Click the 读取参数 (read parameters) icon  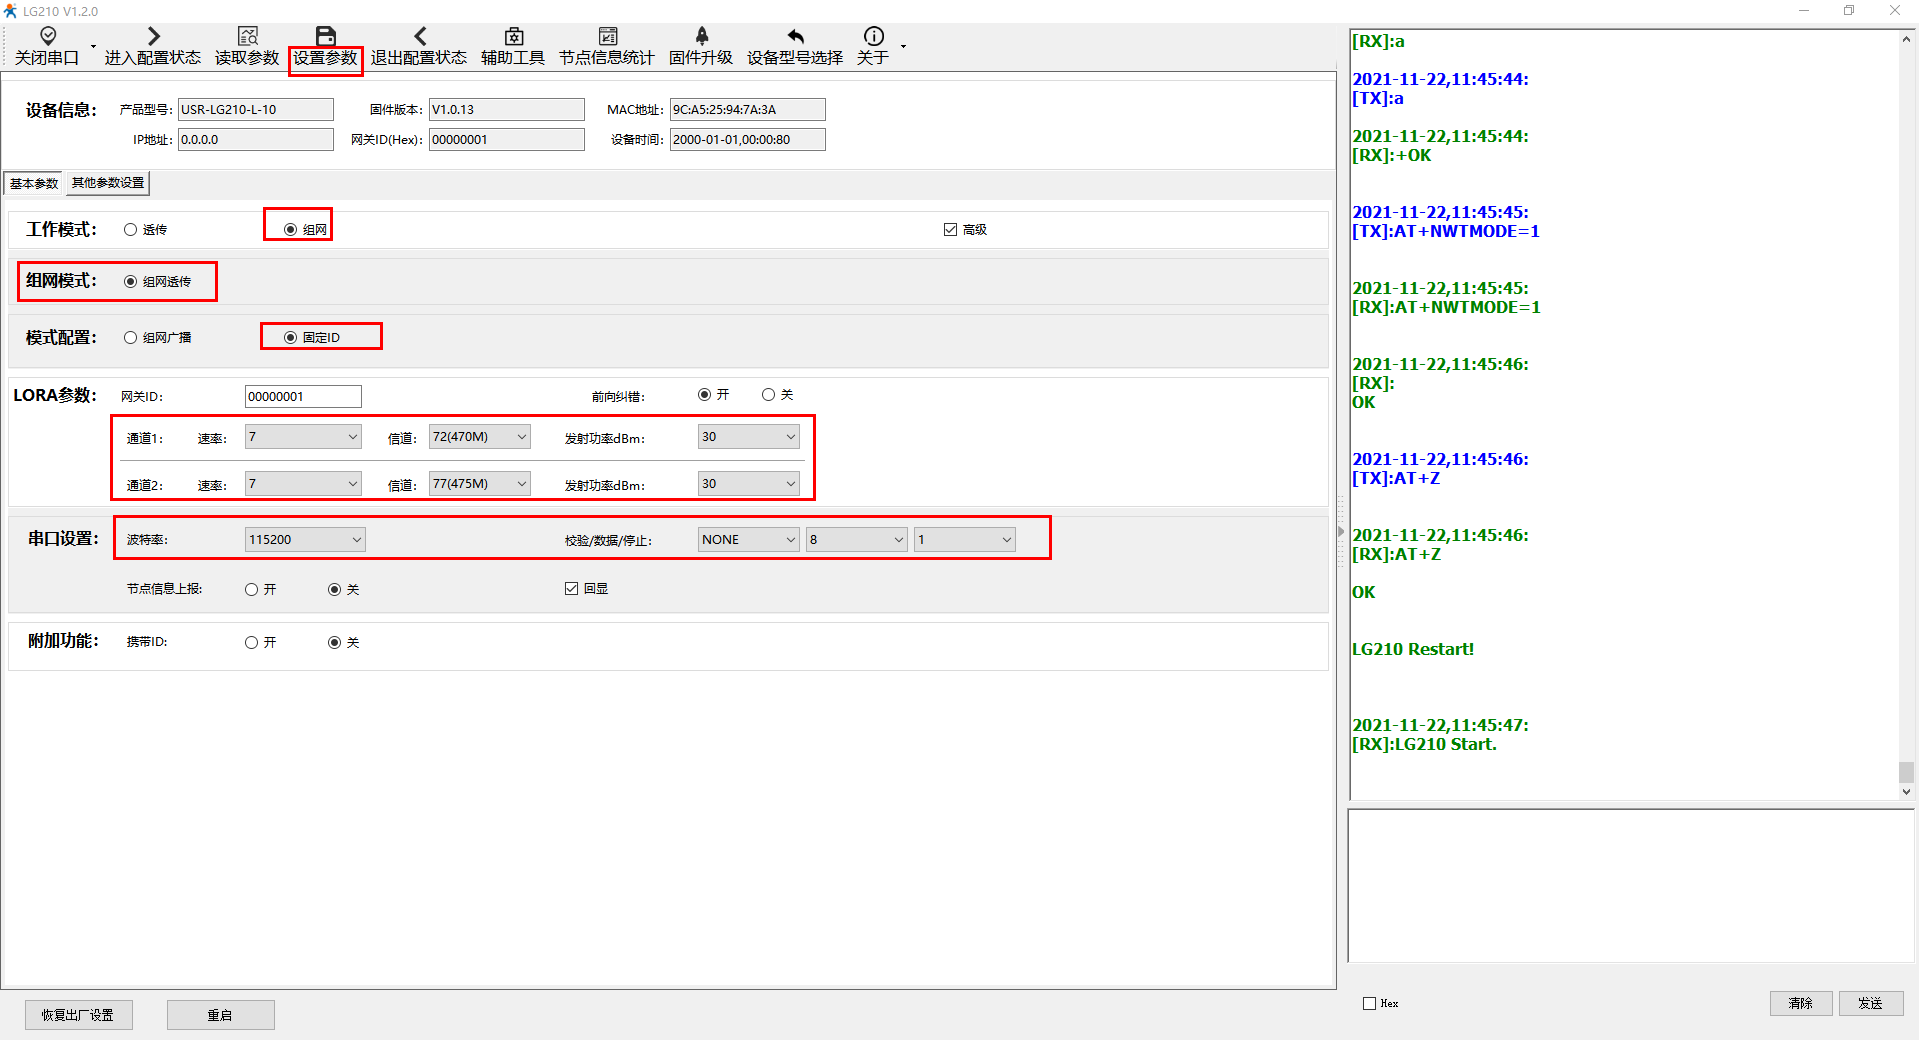point(247,37)
